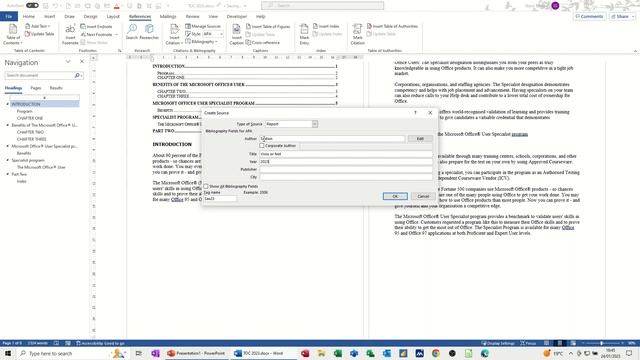Screen dimensions: 640x360
Task: Click the Share button
Action: [x=622, y=16]
